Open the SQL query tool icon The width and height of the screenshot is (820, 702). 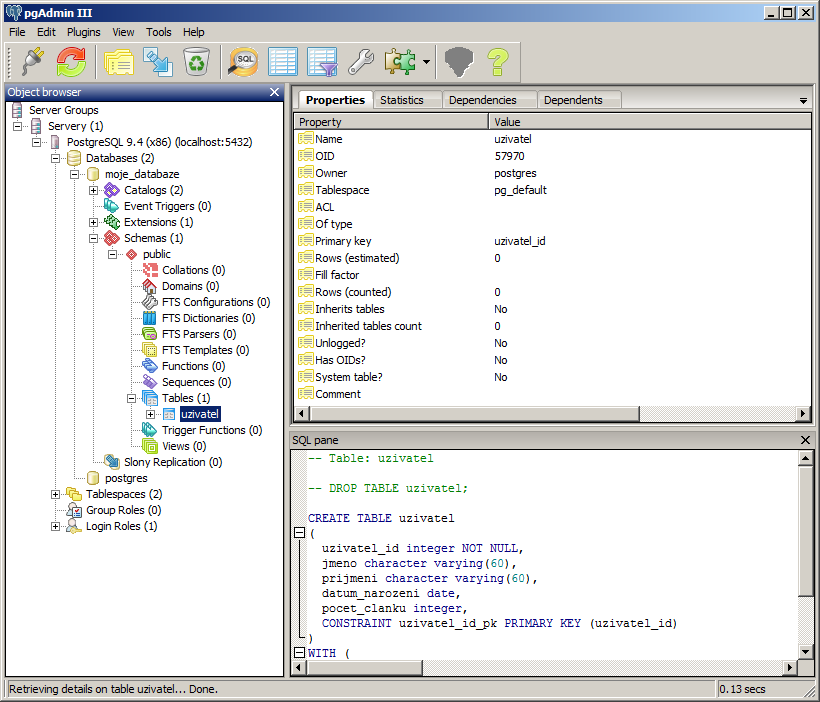pos(244,62)
